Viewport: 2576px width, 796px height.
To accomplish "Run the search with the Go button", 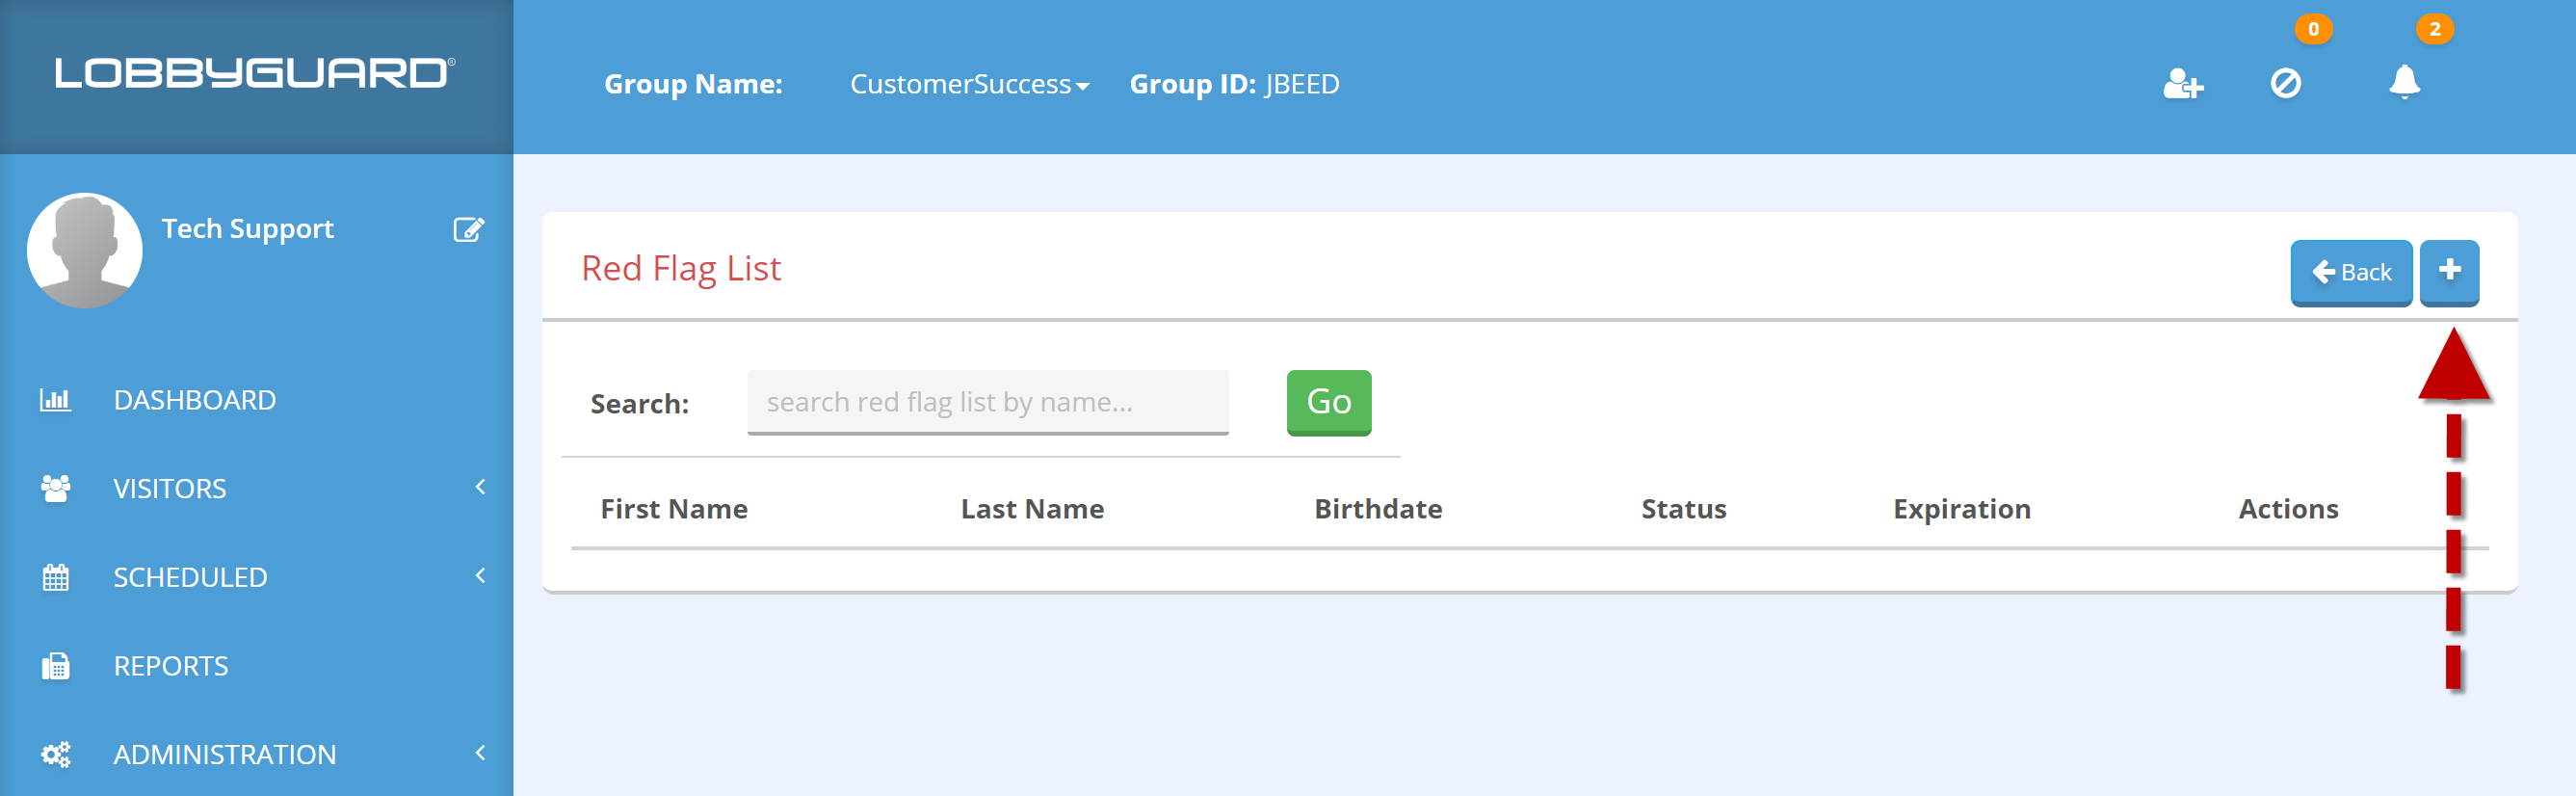I will tap(1328, 402).
